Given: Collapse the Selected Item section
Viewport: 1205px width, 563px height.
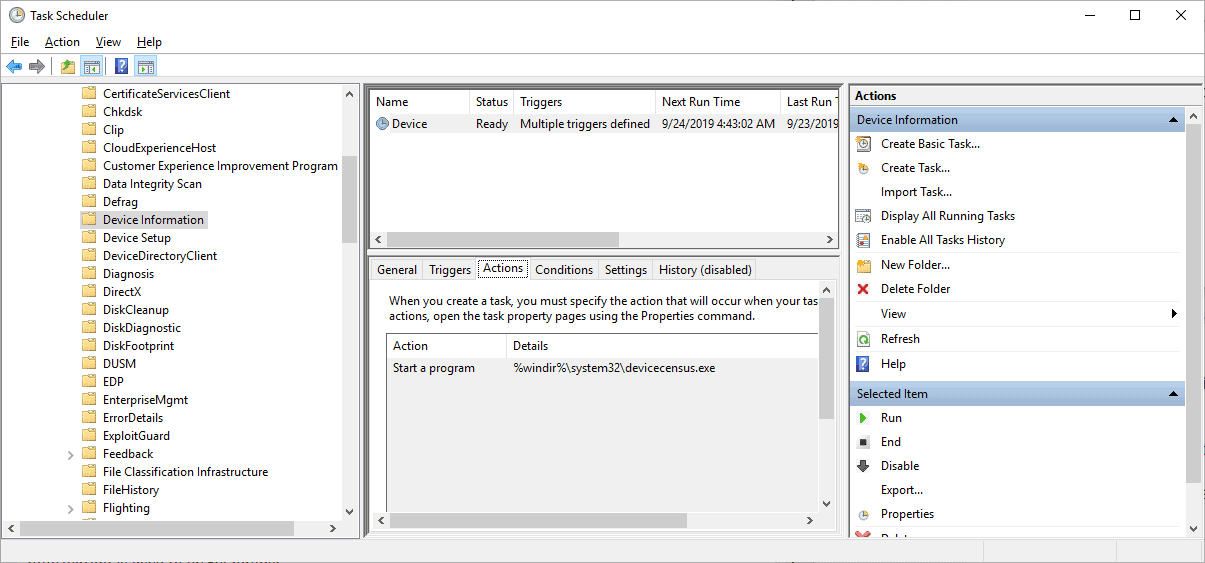Looking at the screenshot, I should pos(1173,394).
